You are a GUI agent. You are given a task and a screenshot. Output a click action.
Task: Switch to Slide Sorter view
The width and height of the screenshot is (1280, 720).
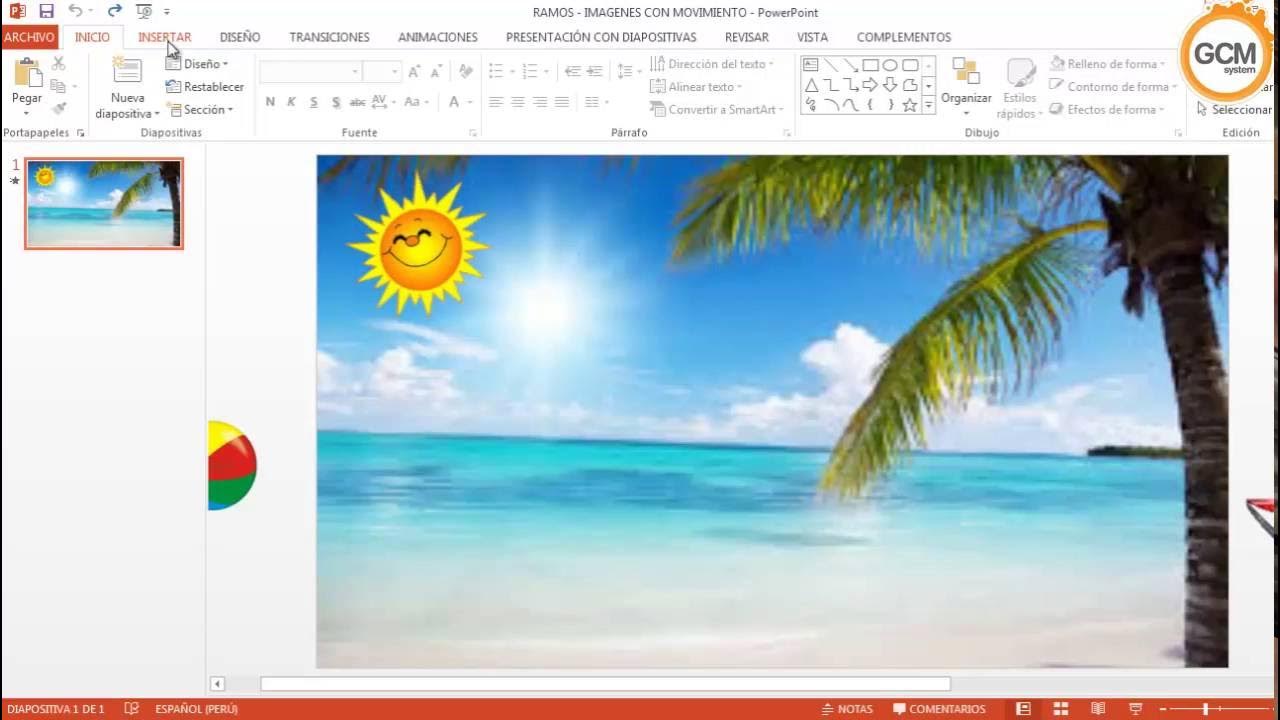pyautogui.click(x=1062, y=708)
